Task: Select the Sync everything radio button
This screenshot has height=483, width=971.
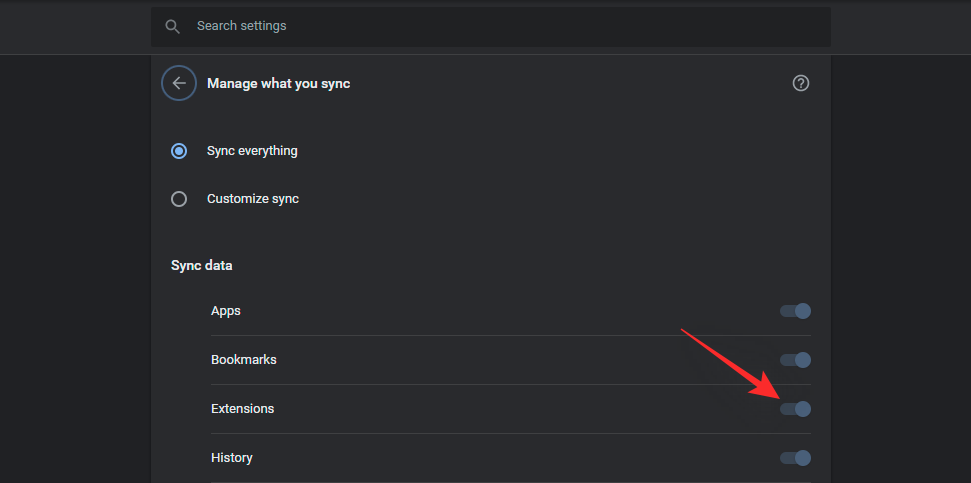Action: point(179,151)
